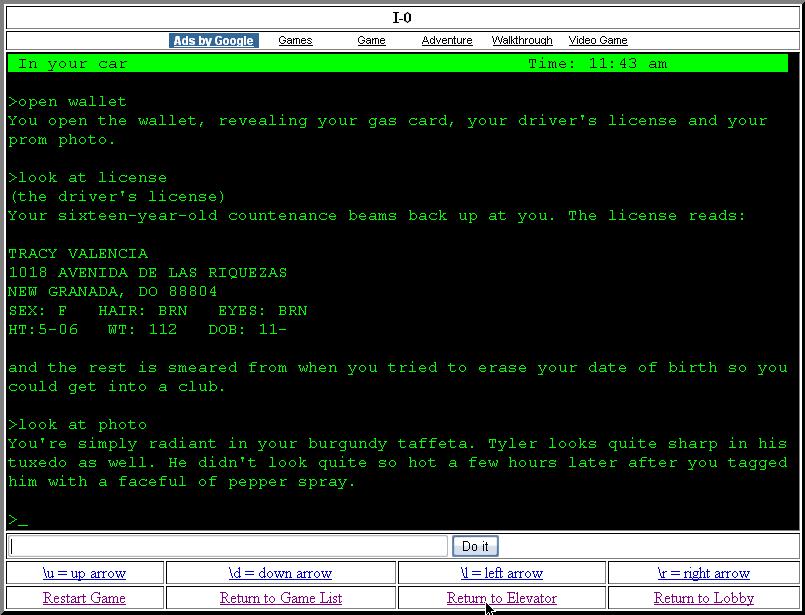Click the Ads by Google label
The height and width of the screenshot is (615, 805).
(x=214, y=41)
